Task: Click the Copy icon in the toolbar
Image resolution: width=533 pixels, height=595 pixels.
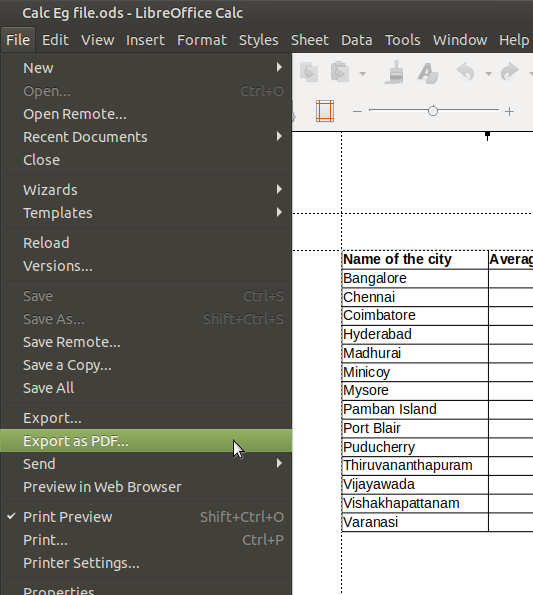Action: click(x=309, y=72)
